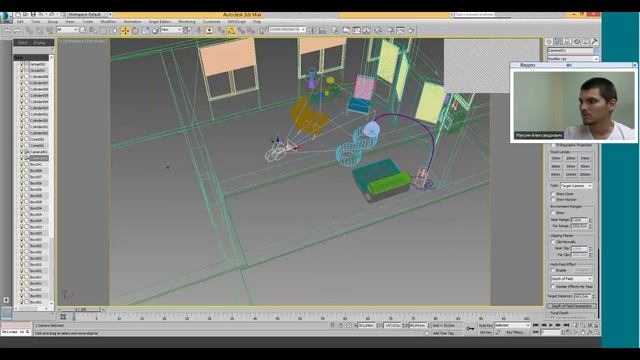This screenshot has height=360, width=640.
Task: Click the Percent Snap toggle icon
Action: (x=241, y=31)
